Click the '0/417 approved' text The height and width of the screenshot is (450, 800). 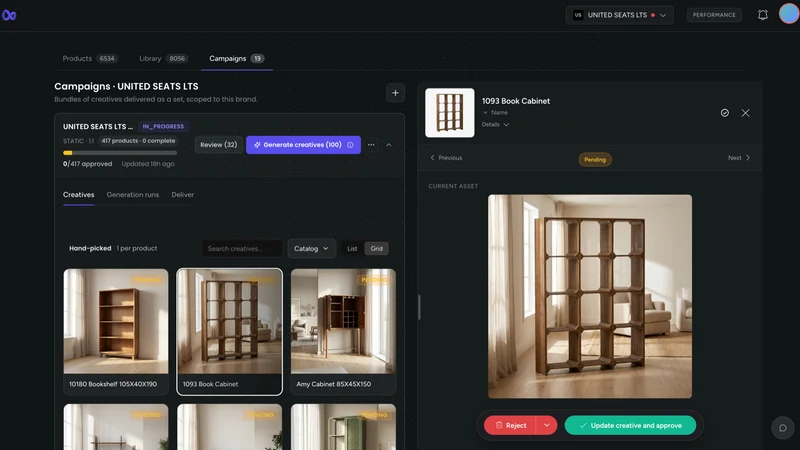point(87,164)
